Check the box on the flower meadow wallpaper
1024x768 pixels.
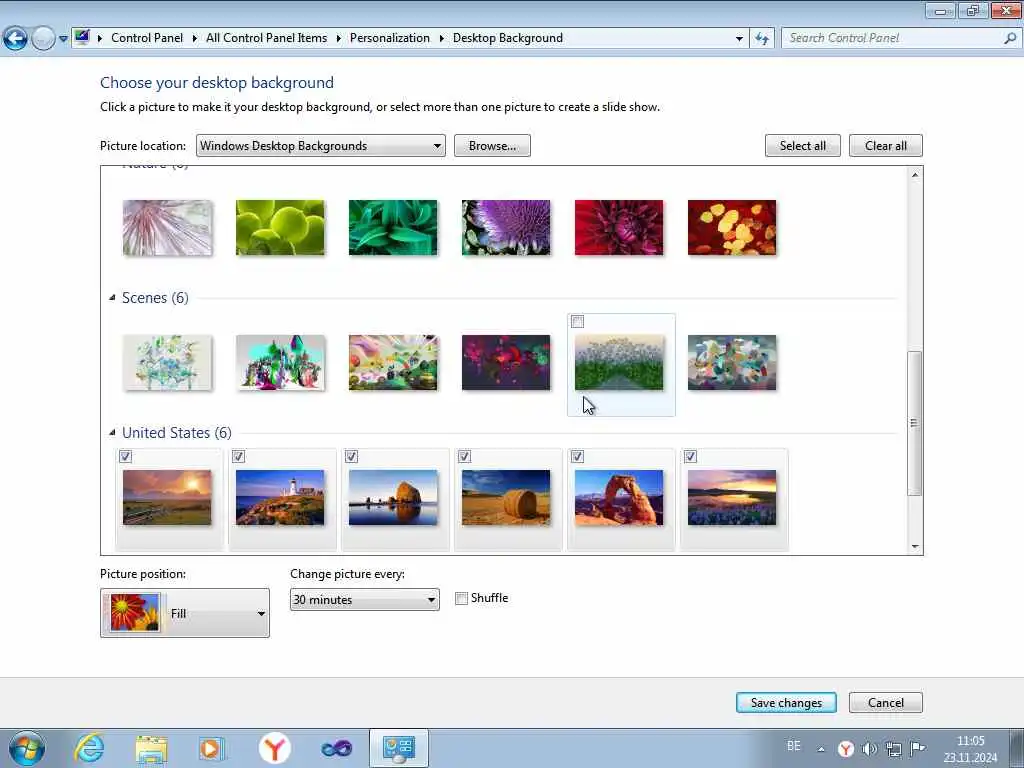pyautogui.click(x=577, y=321)
